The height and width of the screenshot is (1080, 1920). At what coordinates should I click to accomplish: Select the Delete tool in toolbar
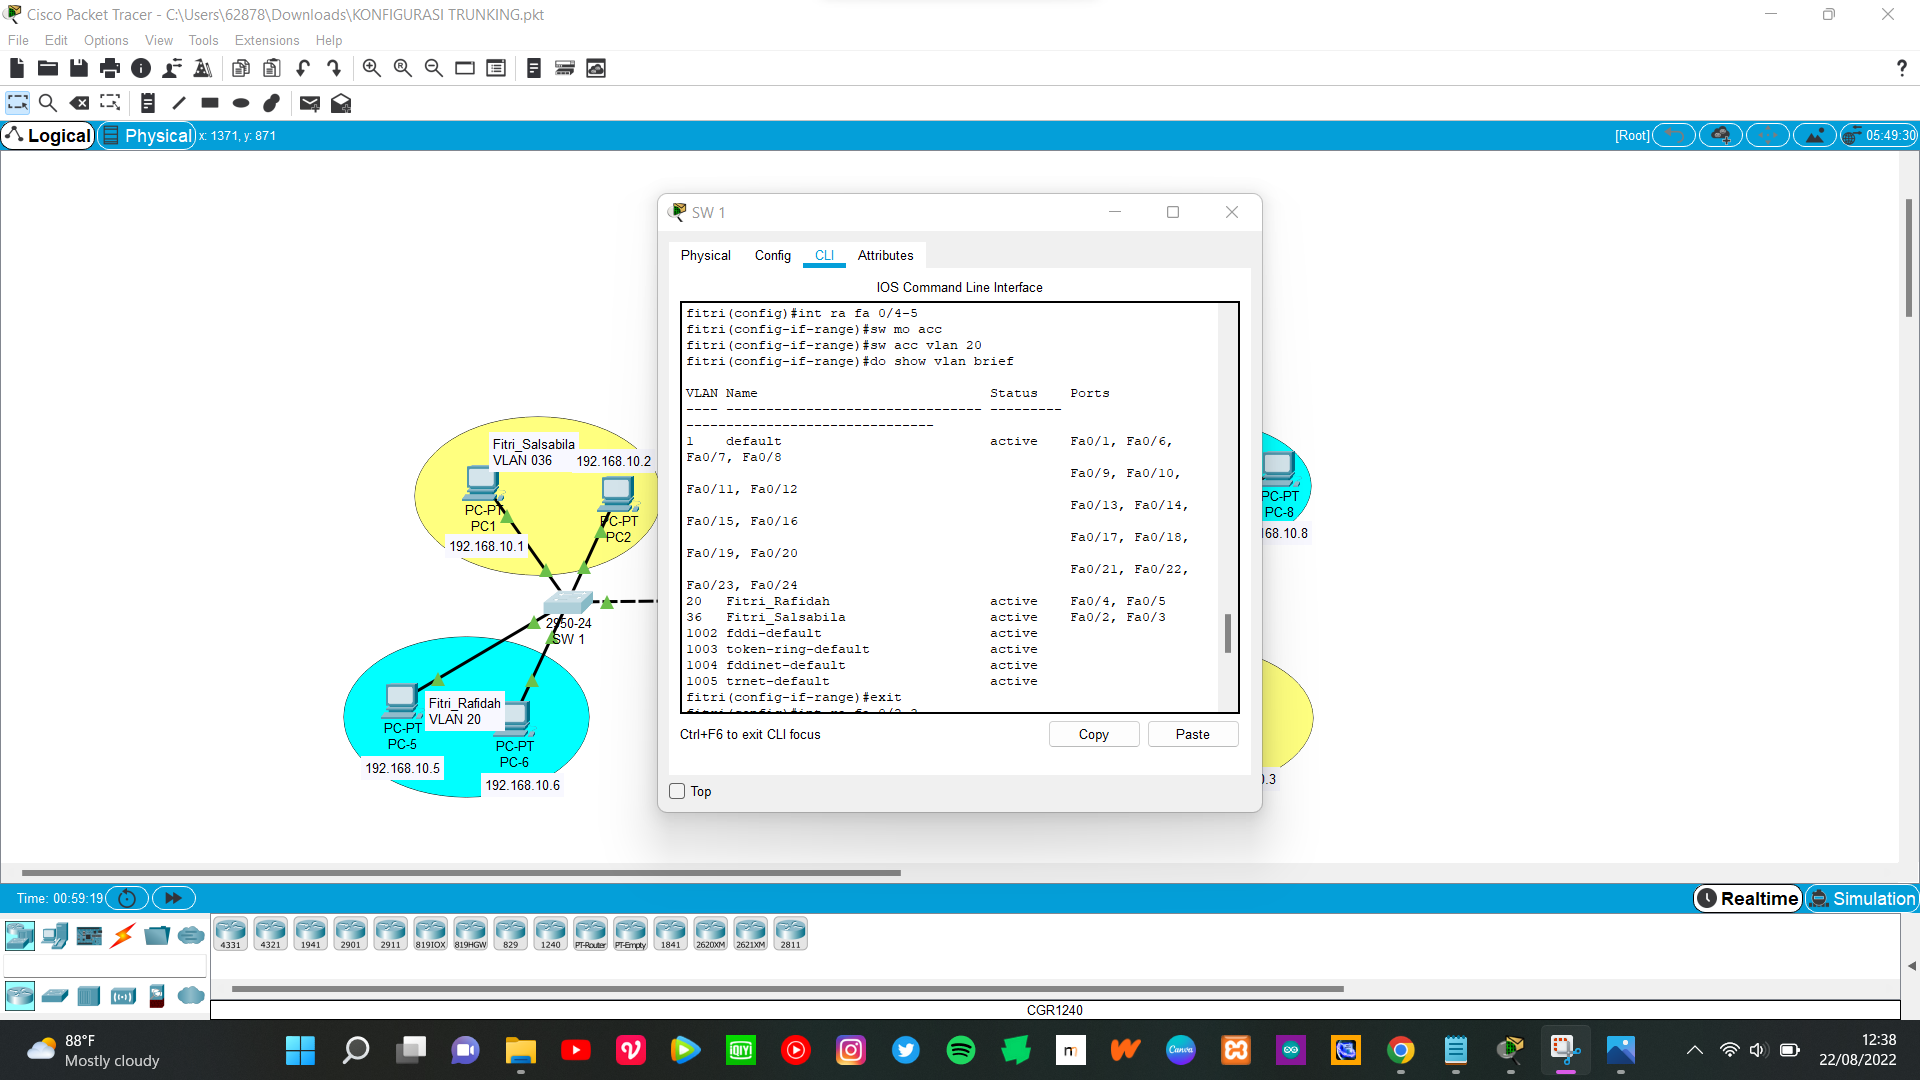[79, 103]
